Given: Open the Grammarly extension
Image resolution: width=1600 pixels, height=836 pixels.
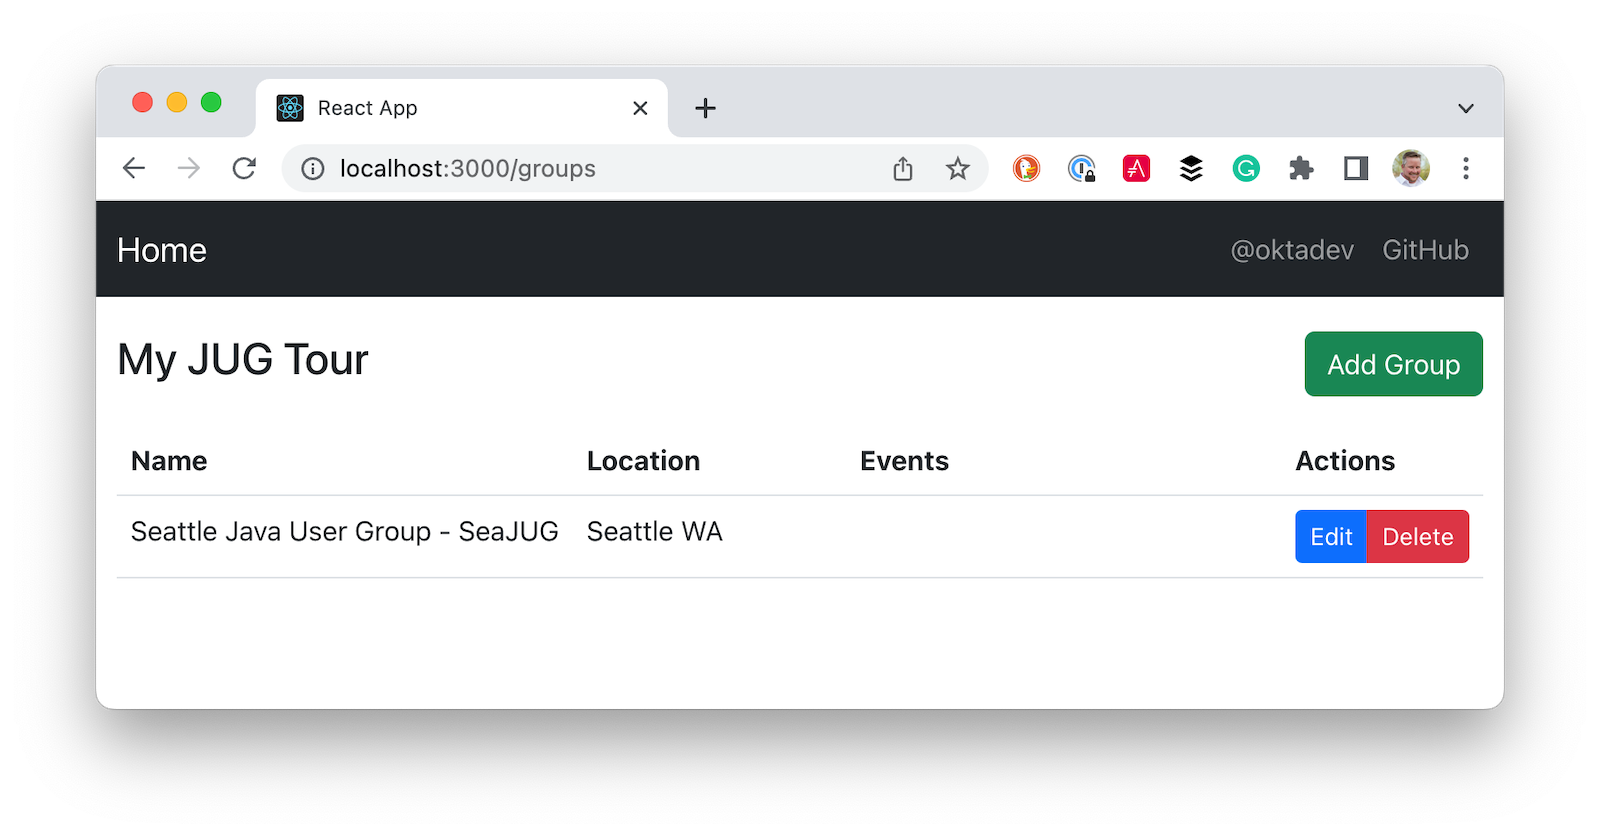Looking at the screenshot, I should [1246, 169].
